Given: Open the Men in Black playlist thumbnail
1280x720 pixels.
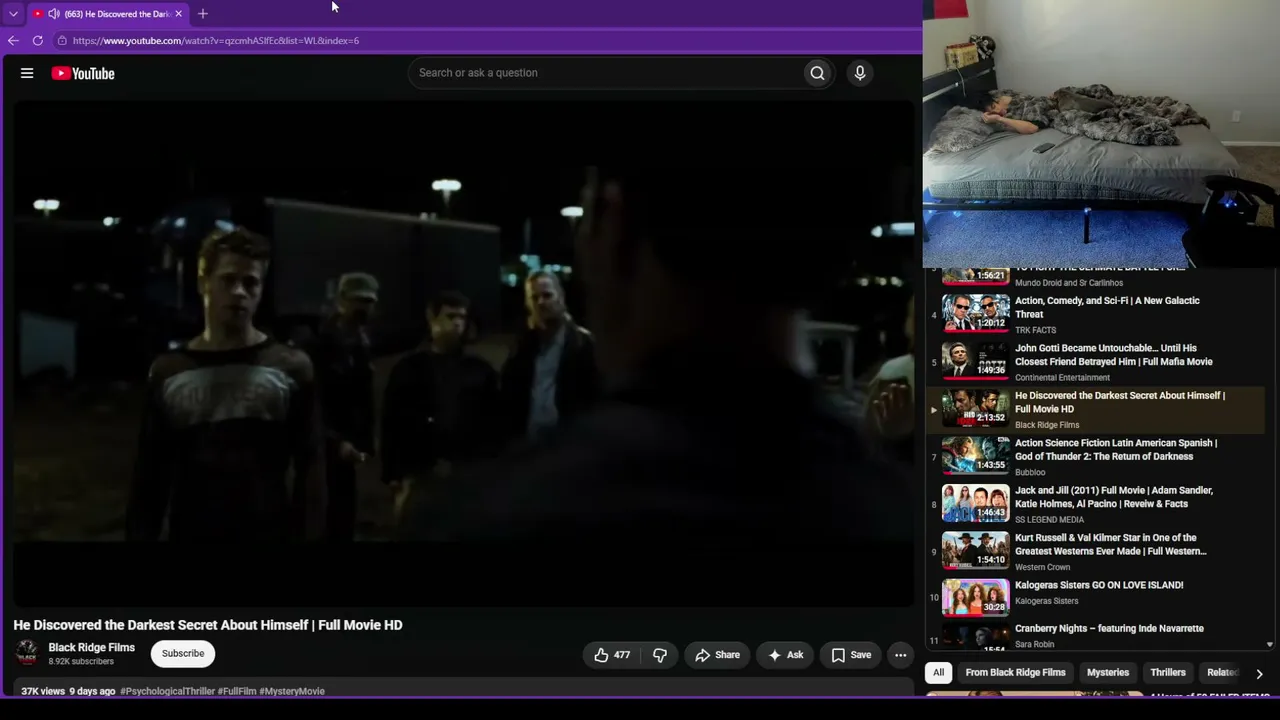Looking at the screenshot, I should [976, 313].
